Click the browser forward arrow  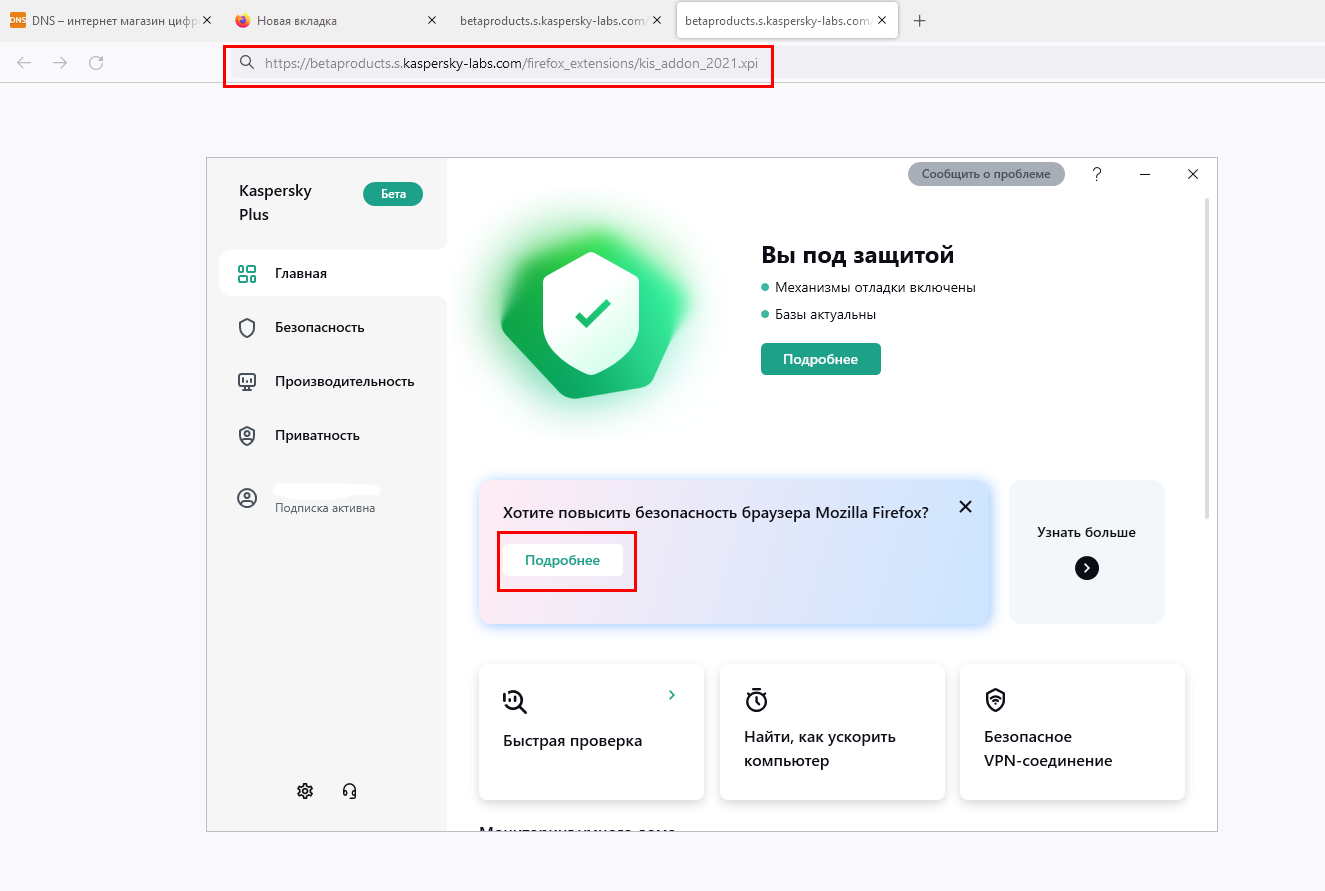coord(60,63)
